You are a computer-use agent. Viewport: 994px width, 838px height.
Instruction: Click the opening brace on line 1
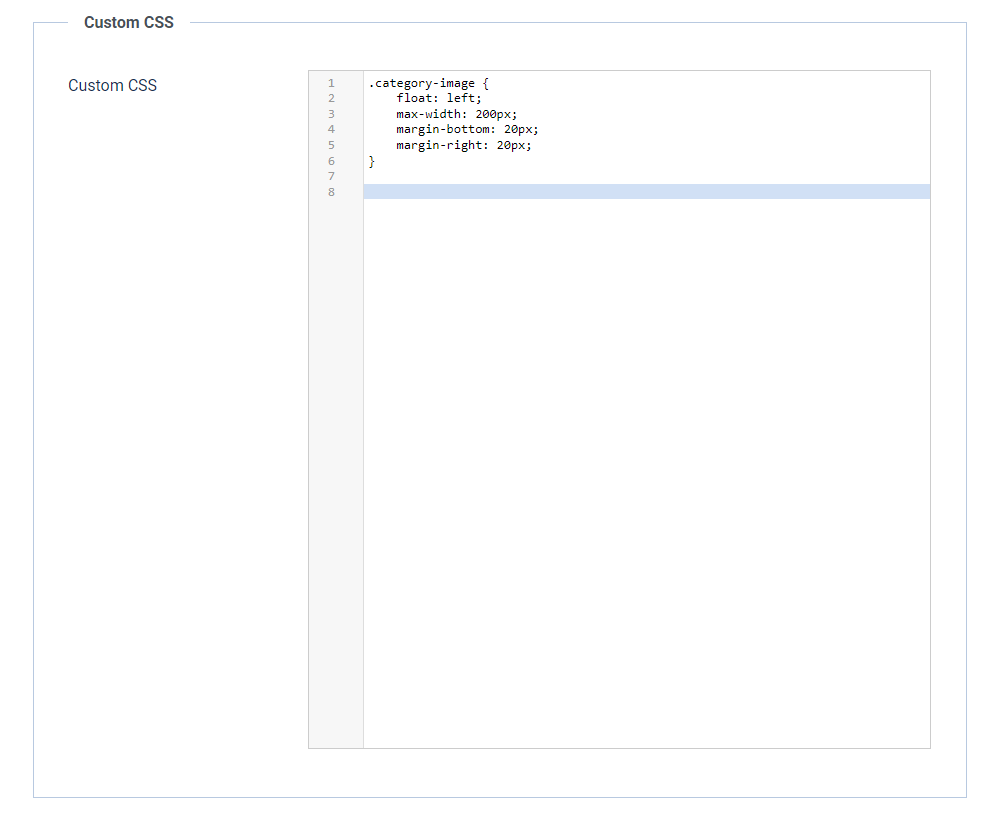pyautogui.click(x=486, y=83)
